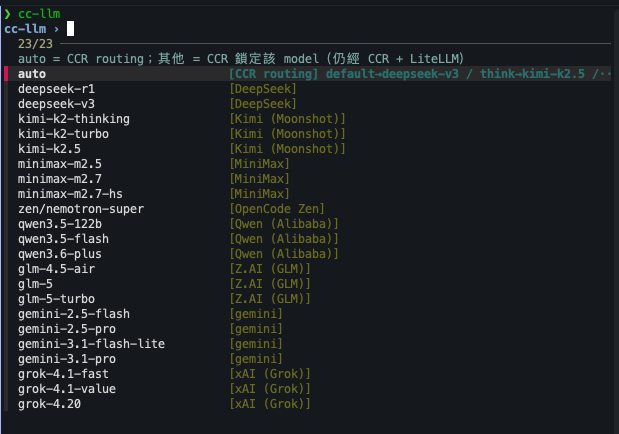This screenshot has height=434, width=619.
Task: Select grok-4.20 at the list bottom
Action: pos(310,404)
